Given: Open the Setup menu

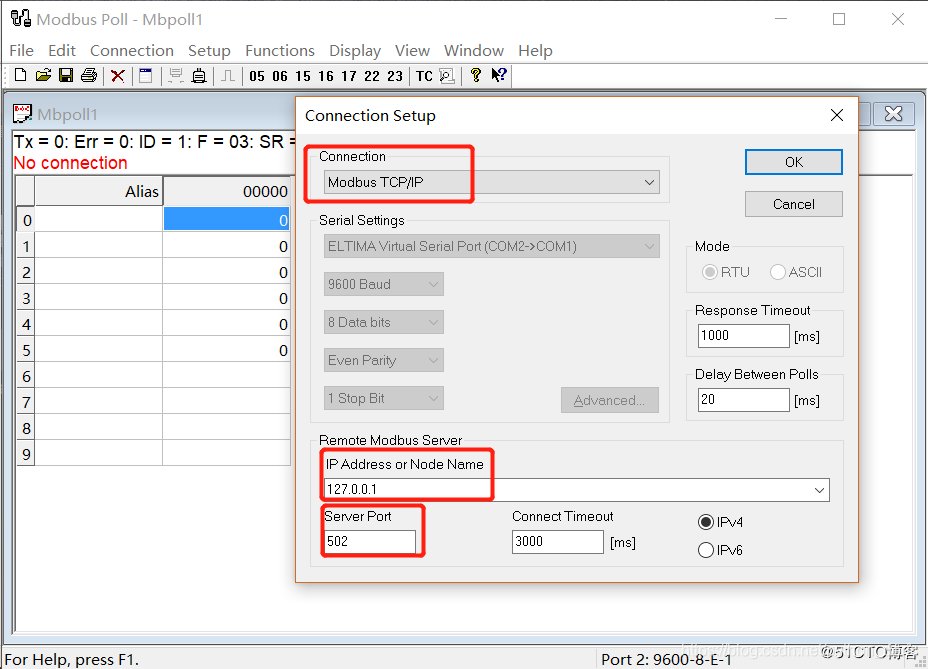Looking at the screenshot, I should click(x=209, y=51).
